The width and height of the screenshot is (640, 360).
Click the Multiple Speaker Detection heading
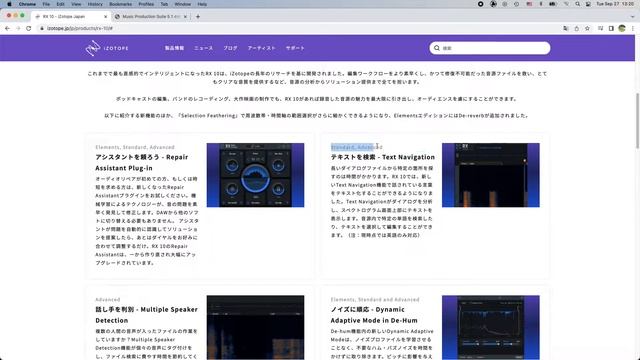146,315
